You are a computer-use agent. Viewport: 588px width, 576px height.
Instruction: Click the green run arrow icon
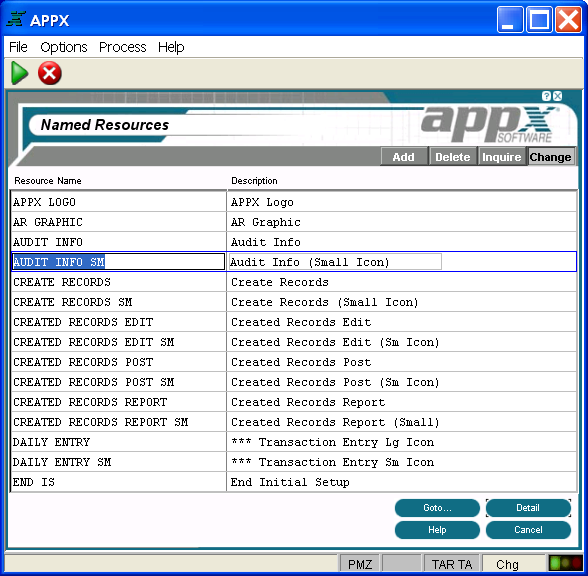click(19, 73)
